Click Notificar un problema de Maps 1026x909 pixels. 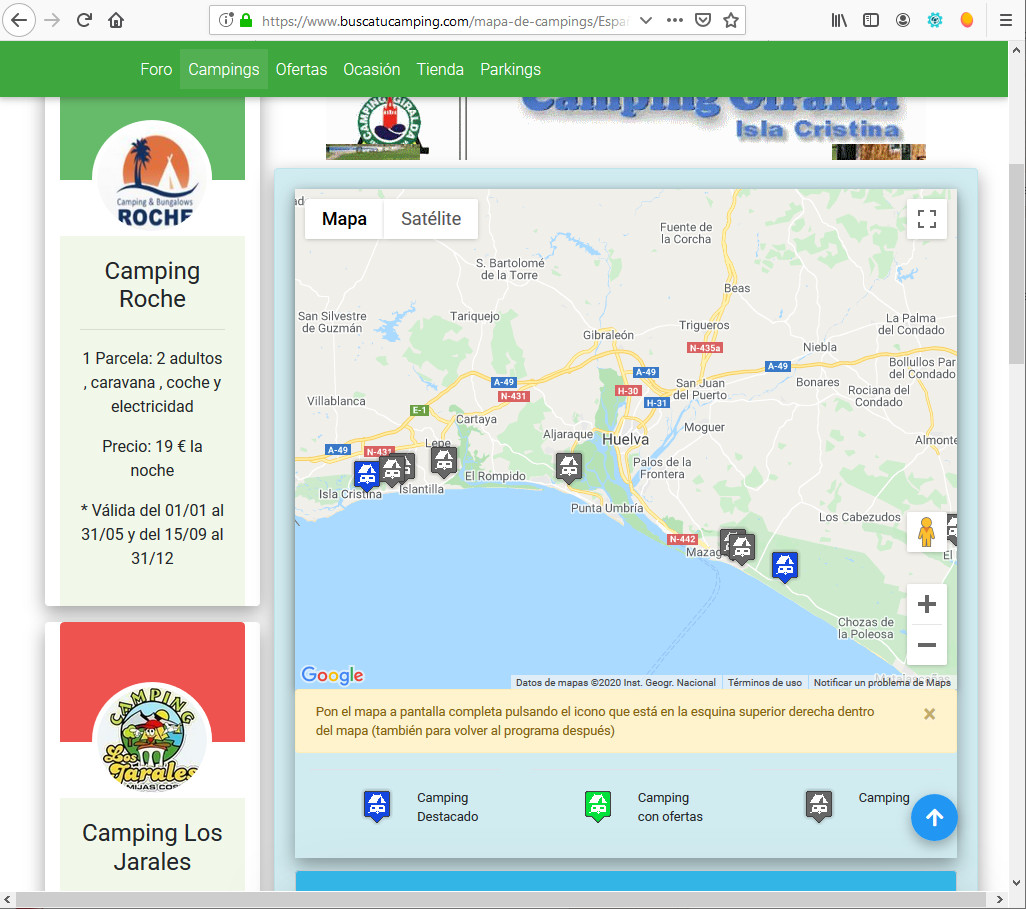881,683
